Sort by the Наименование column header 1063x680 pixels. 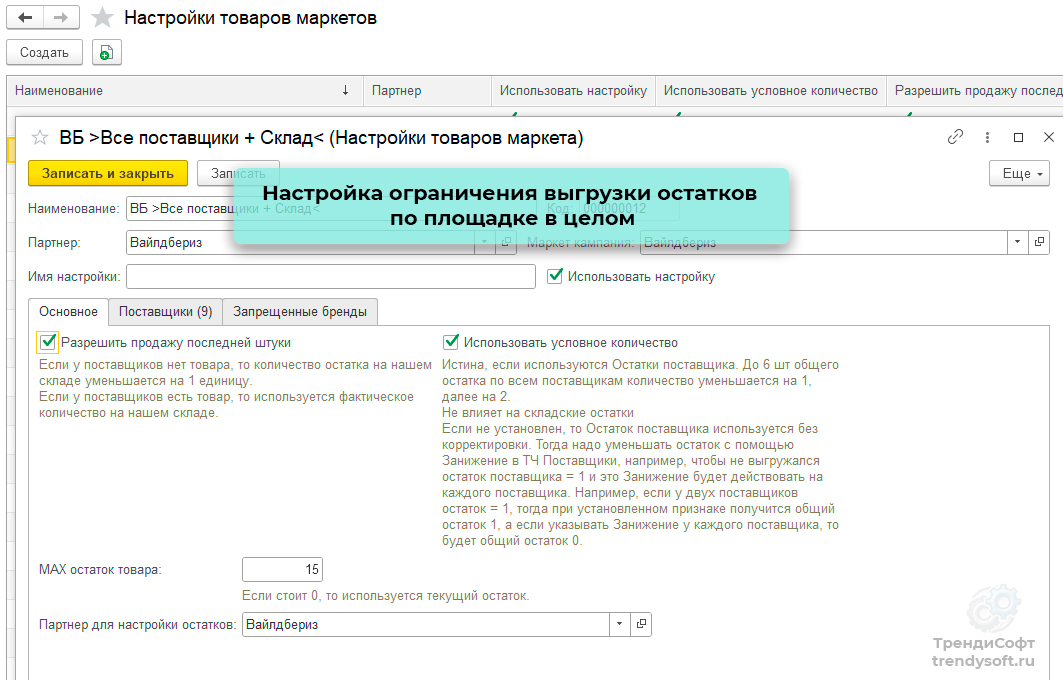pos(185,90)
